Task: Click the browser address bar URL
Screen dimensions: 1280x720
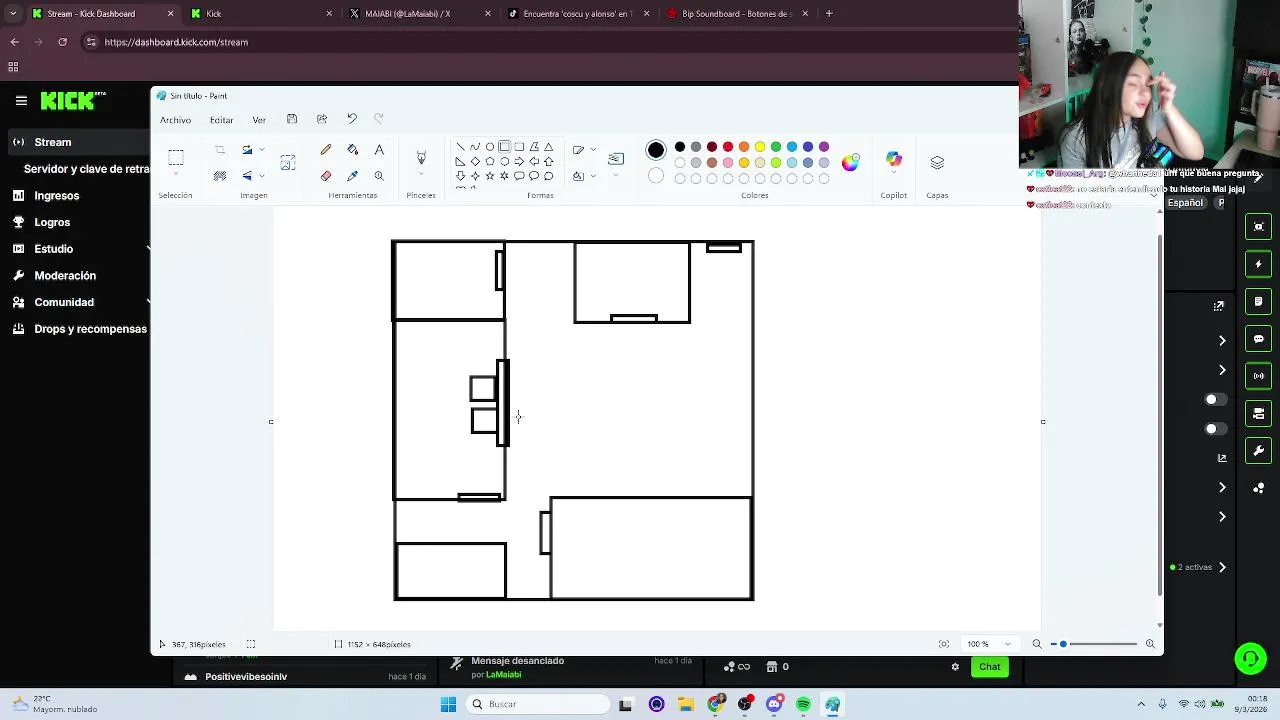Action: tap(176, 42)
